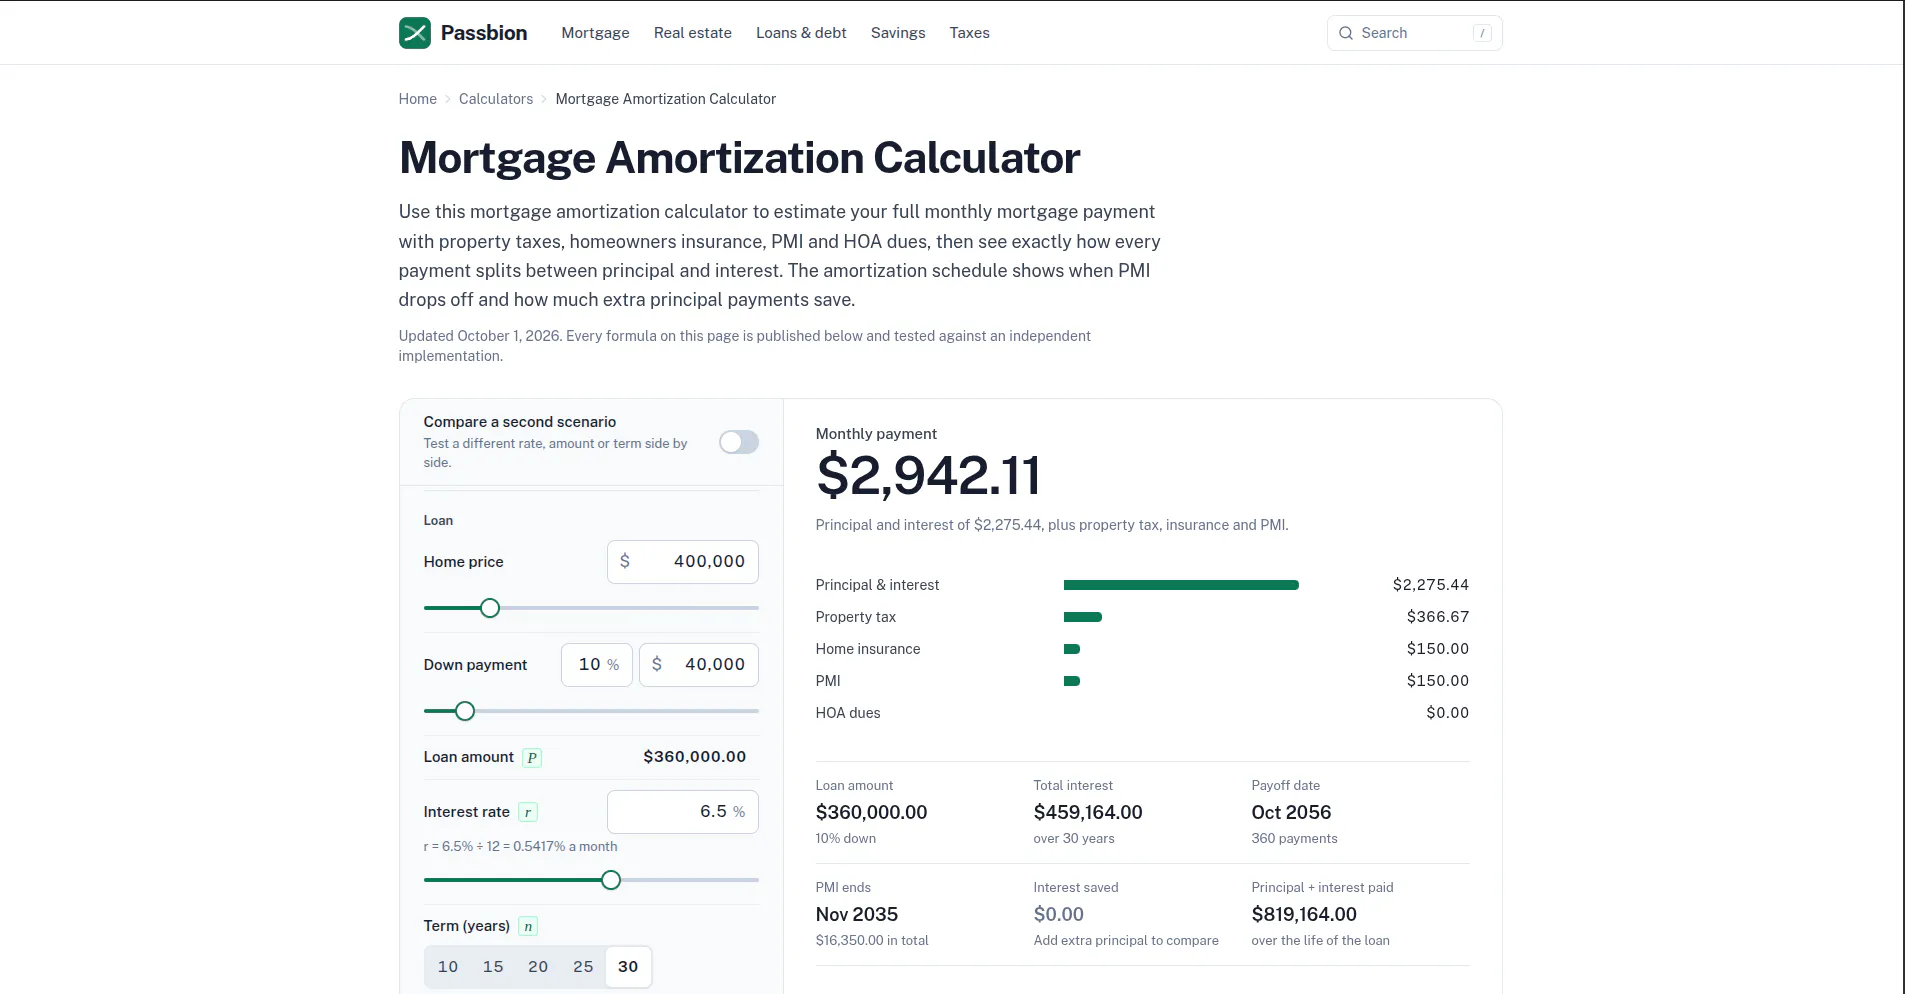Select the 10 year term option
This screenshot has height=994, width=1905.
pyautogui.click(x=448, y=967)
